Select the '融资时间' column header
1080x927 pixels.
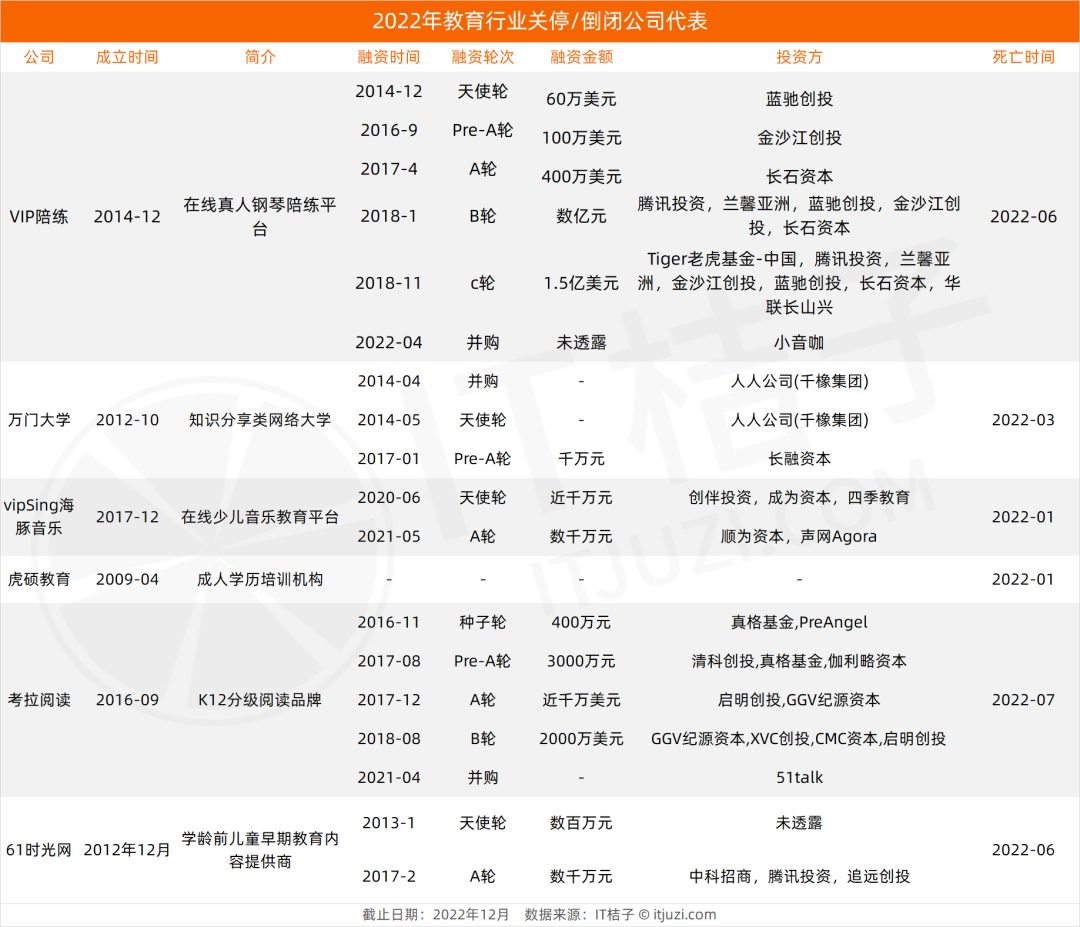(388, 57)
